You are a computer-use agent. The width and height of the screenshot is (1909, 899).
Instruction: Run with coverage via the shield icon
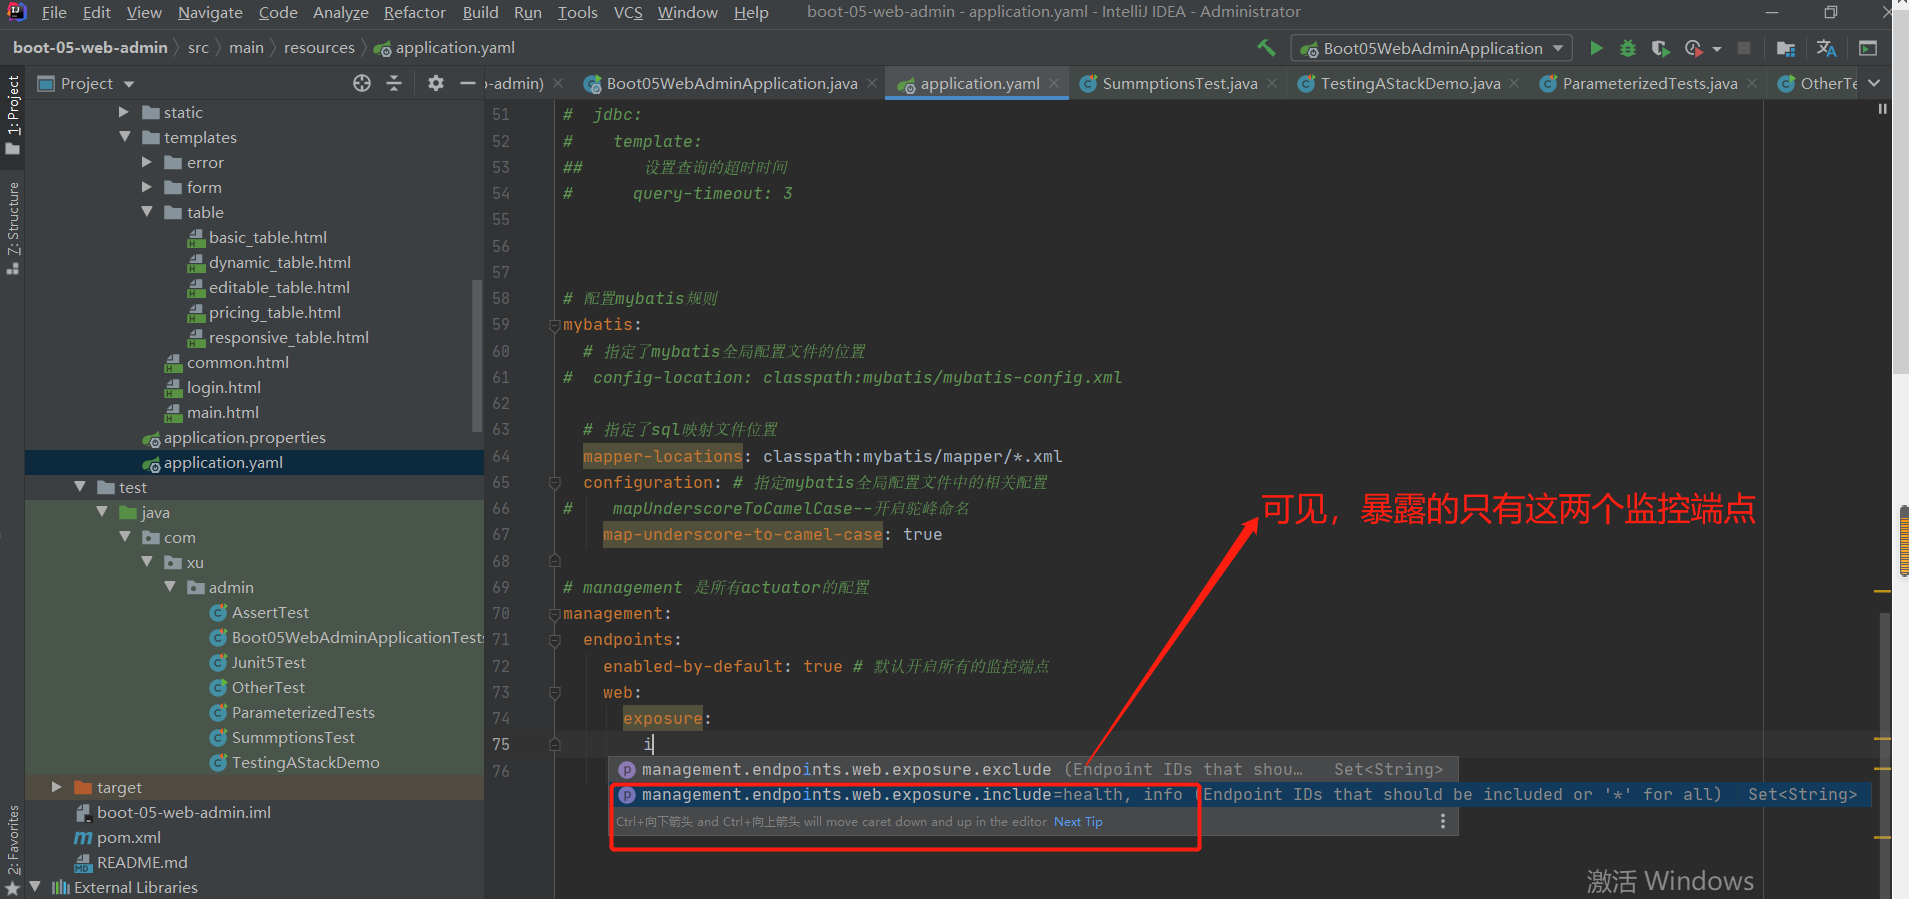(1660, 48)
